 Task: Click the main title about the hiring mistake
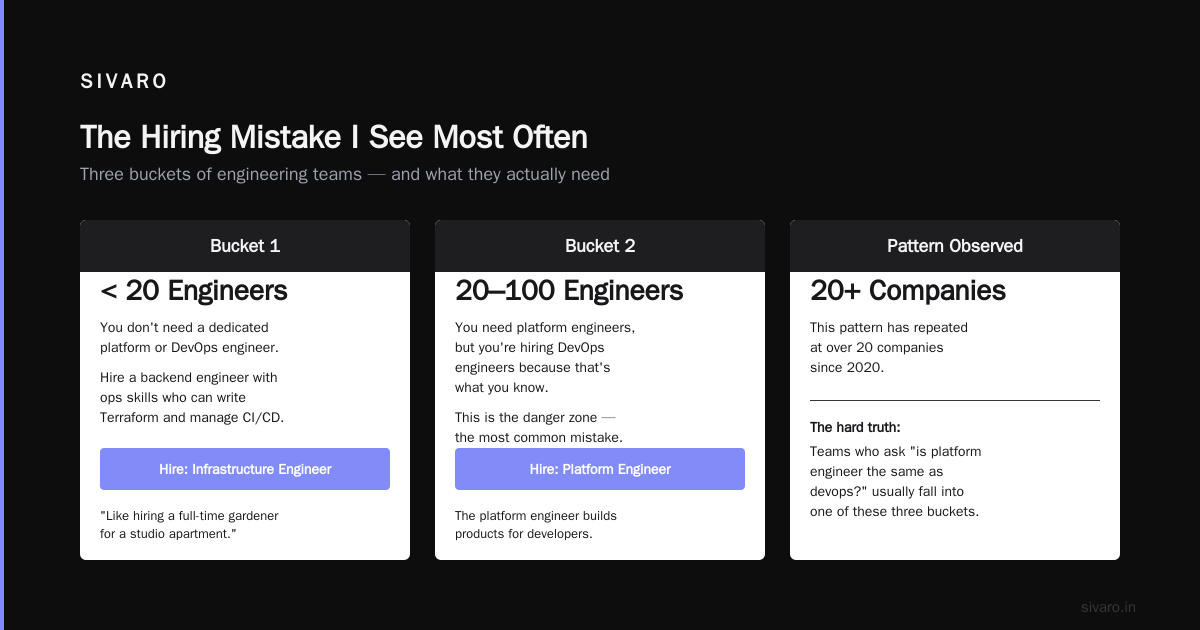[x=334, y=137]
